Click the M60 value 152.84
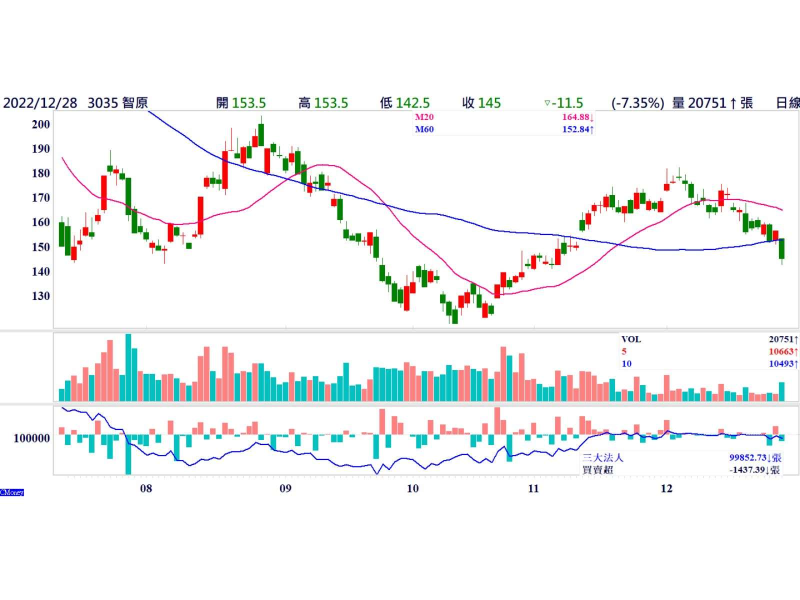Viewport: 800px width, 600px height. pos(577,130)
